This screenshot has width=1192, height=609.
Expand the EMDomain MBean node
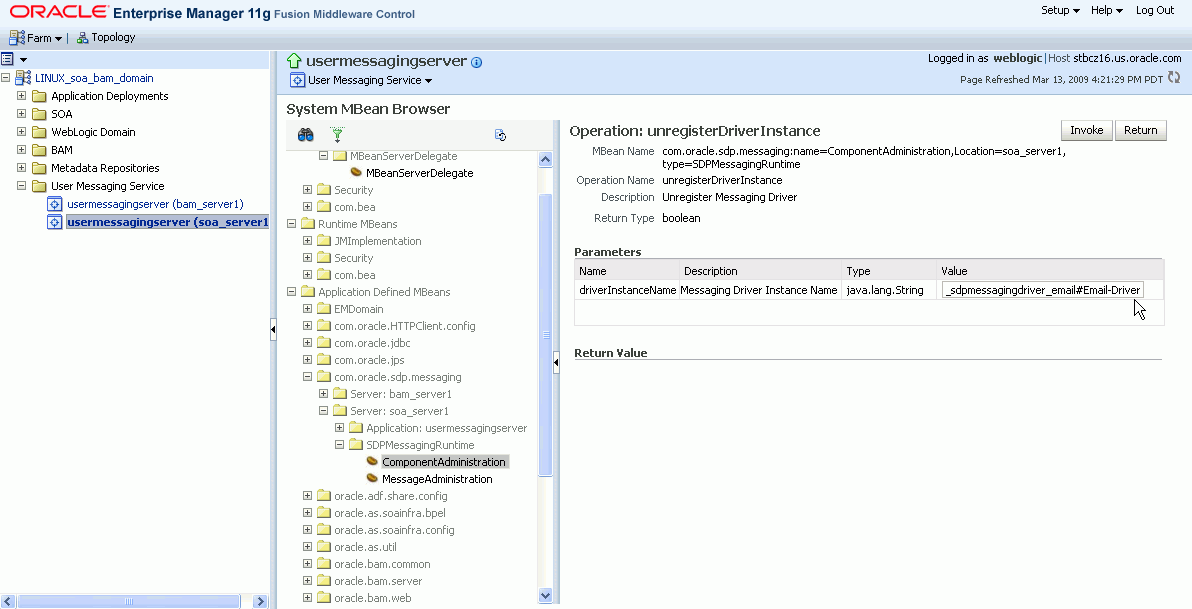coord(307,309)
